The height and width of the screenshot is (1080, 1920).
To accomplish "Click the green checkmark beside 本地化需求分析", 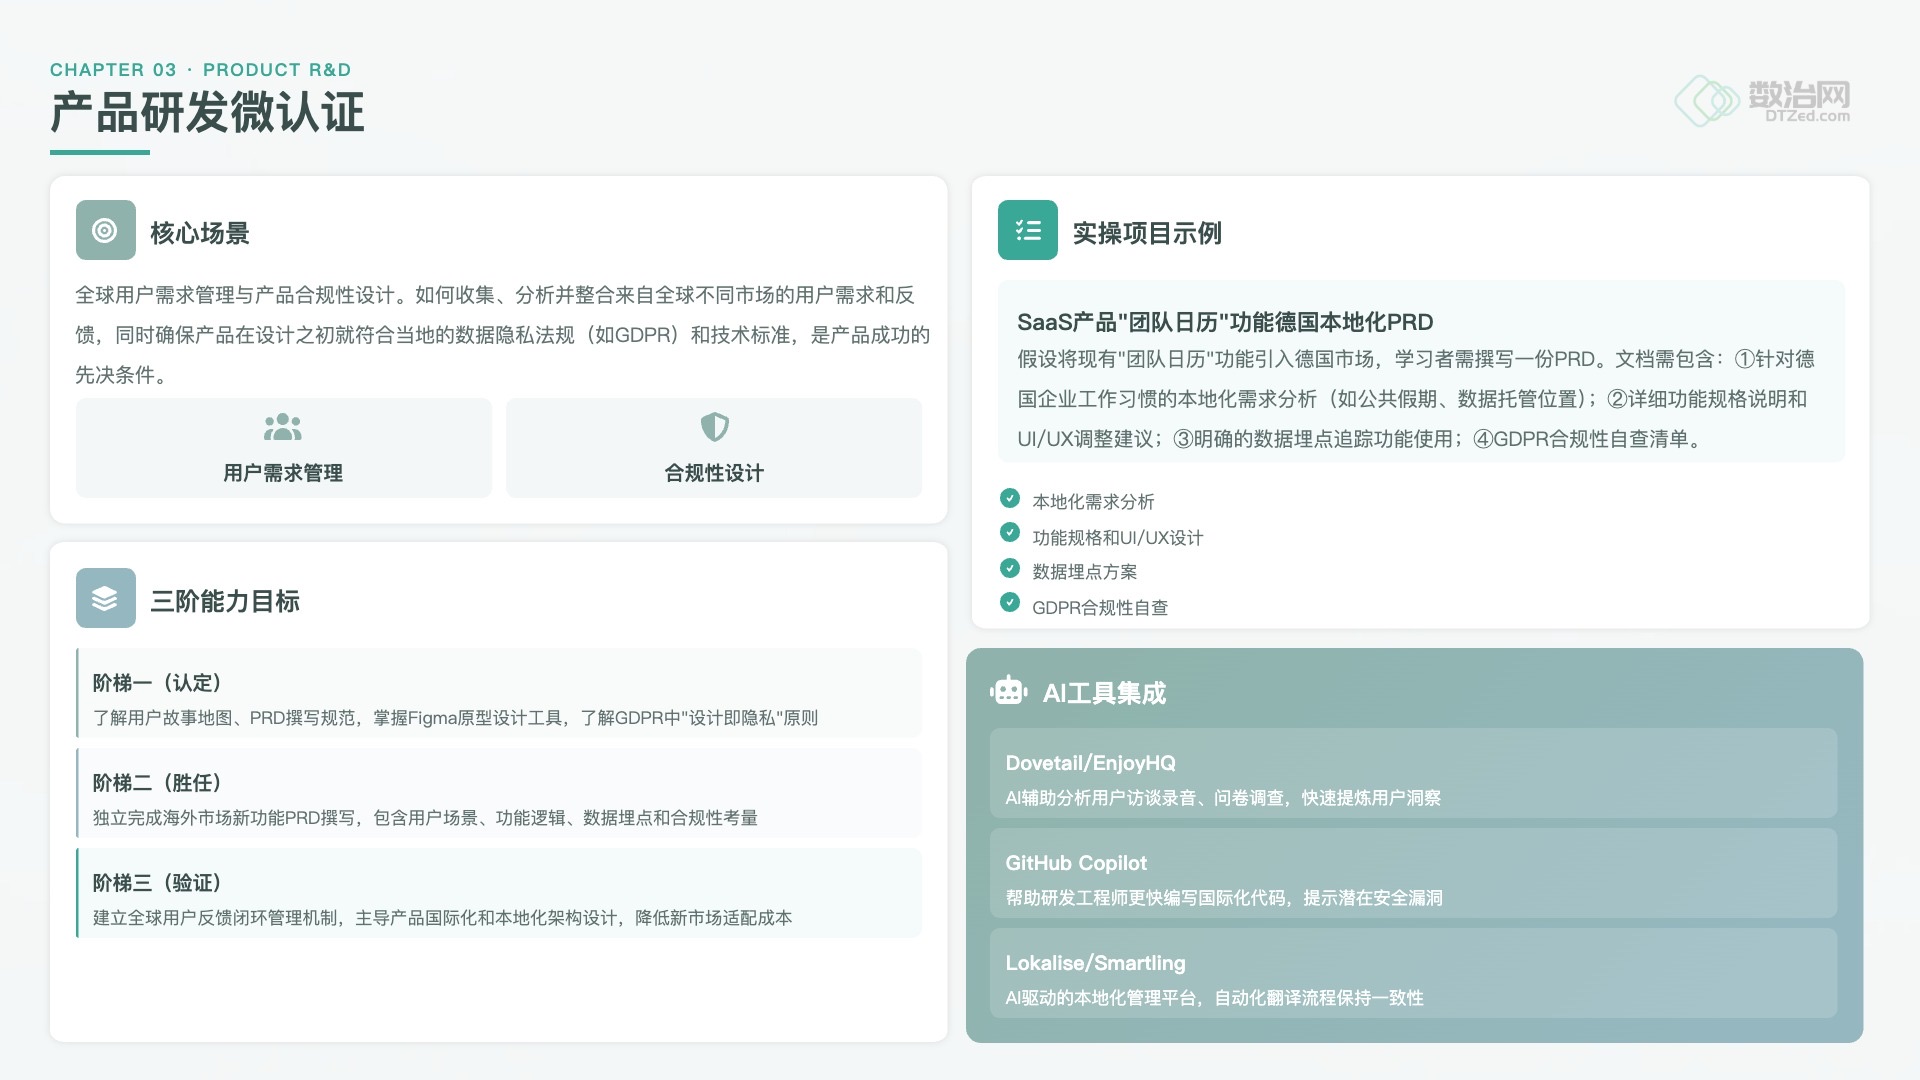I will 1010,498.
